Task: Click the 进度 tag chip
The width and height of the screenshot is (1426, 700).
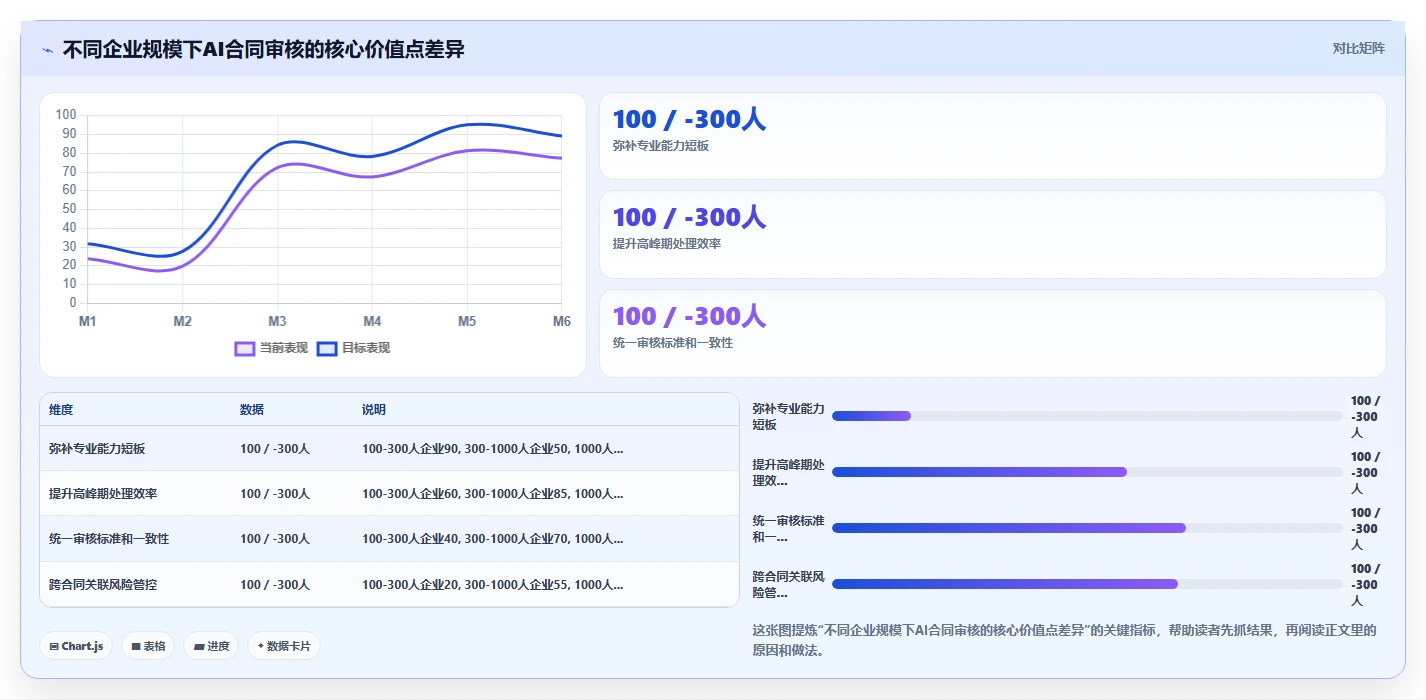Action: click(x=211, y=646)
